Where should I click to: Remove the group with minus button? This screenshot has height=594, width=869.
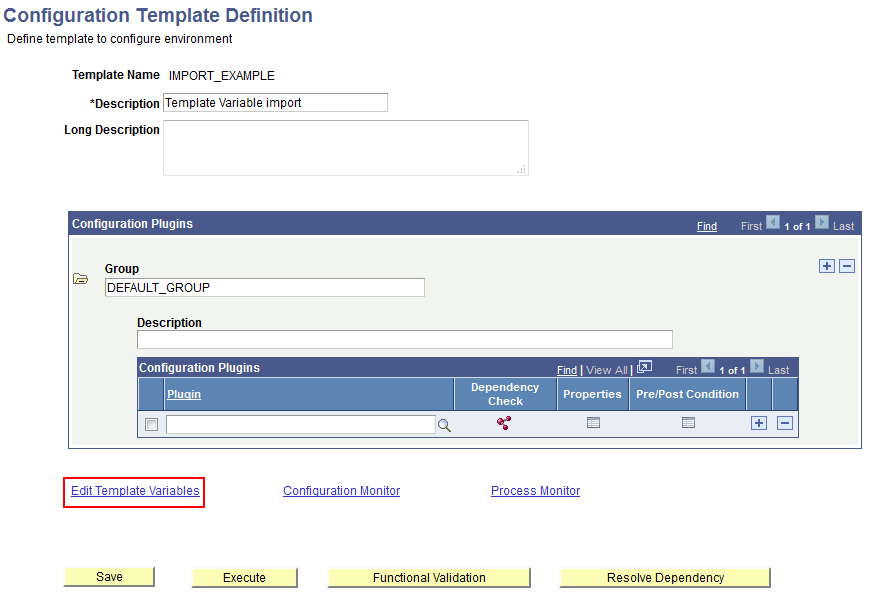pyautogui.click(x=847, y=266)
